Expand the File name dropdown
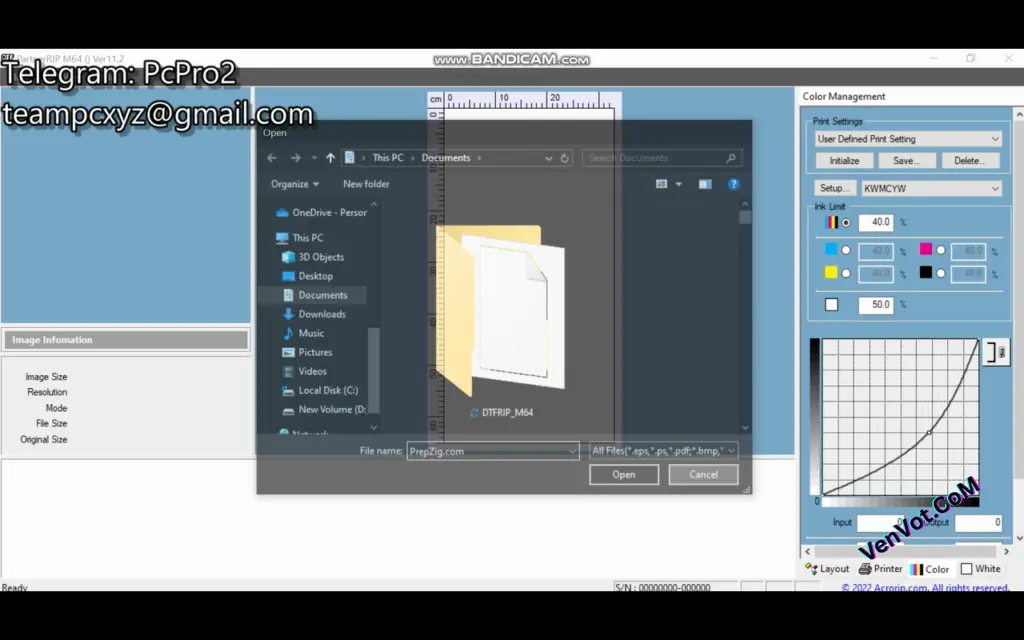This screenshot has height=640, width=1024. (572, 451)
